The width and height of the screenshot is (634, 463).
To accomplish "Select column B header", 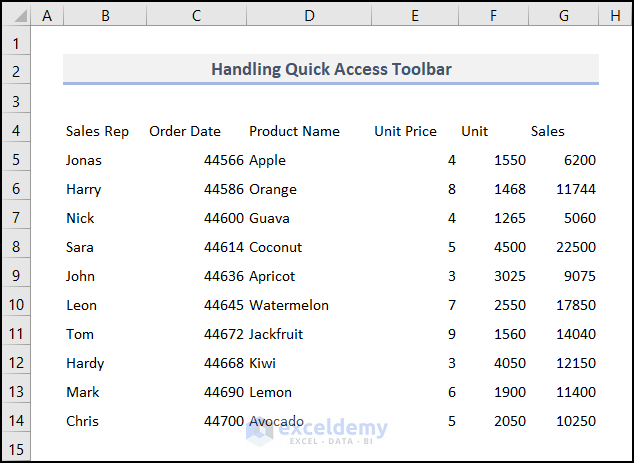I will [105, 14].
